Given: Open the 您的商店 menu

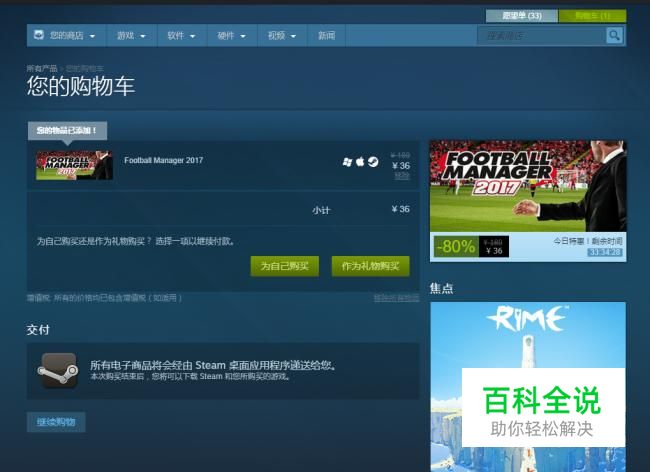Looking at the screenshot, I should tap(66, 35).
